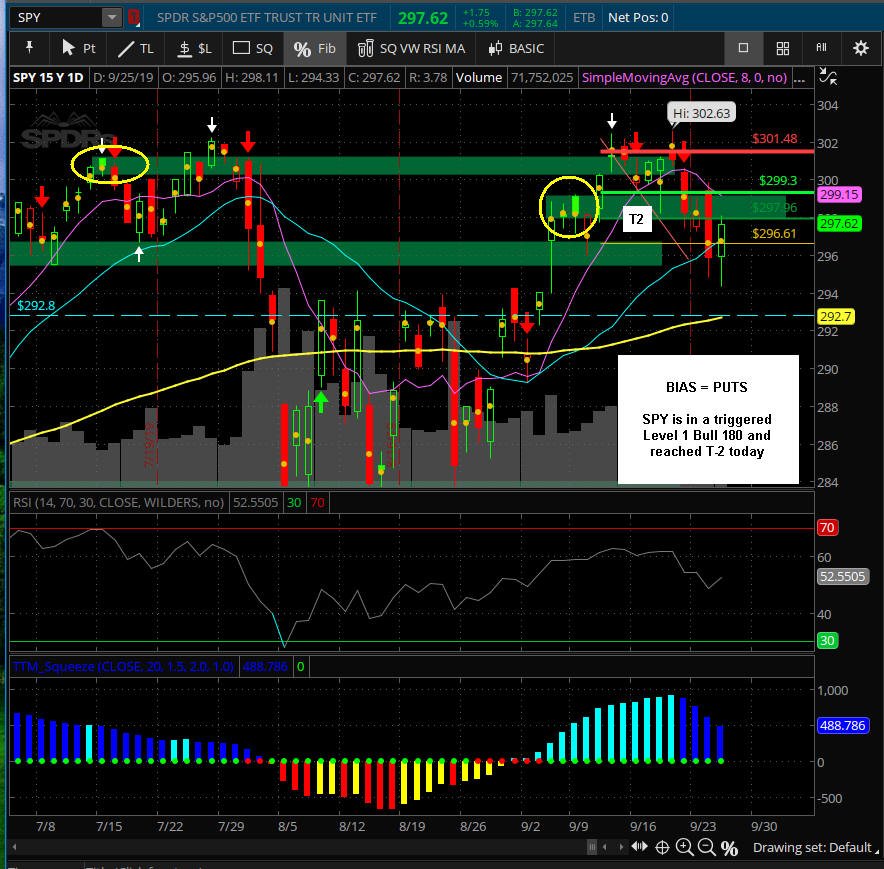Screen dimensions: 884x869
Task: Select the Fibonacci (% Fib) tool
Action: (x=314, y=48)
